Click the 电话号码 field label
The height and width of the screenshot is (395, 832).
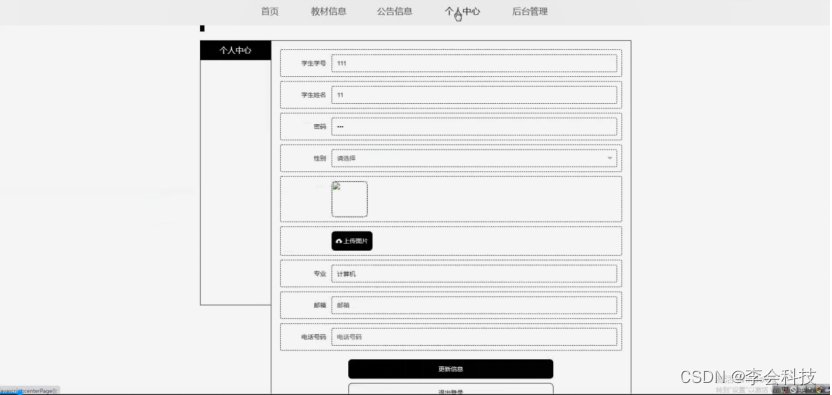click(x=314, y=337)
